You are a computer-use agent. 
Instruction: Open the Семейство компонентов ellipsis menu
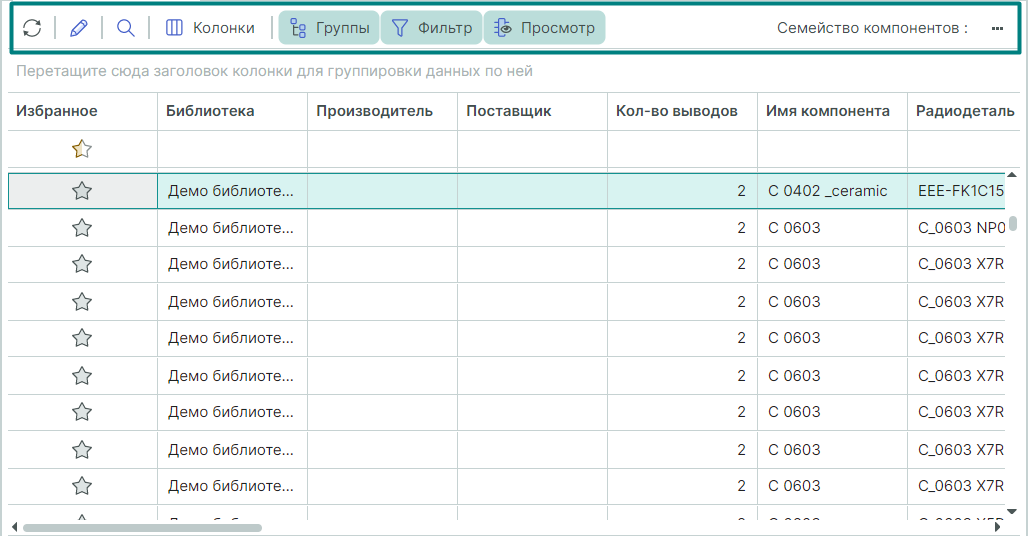click(997, 28)
